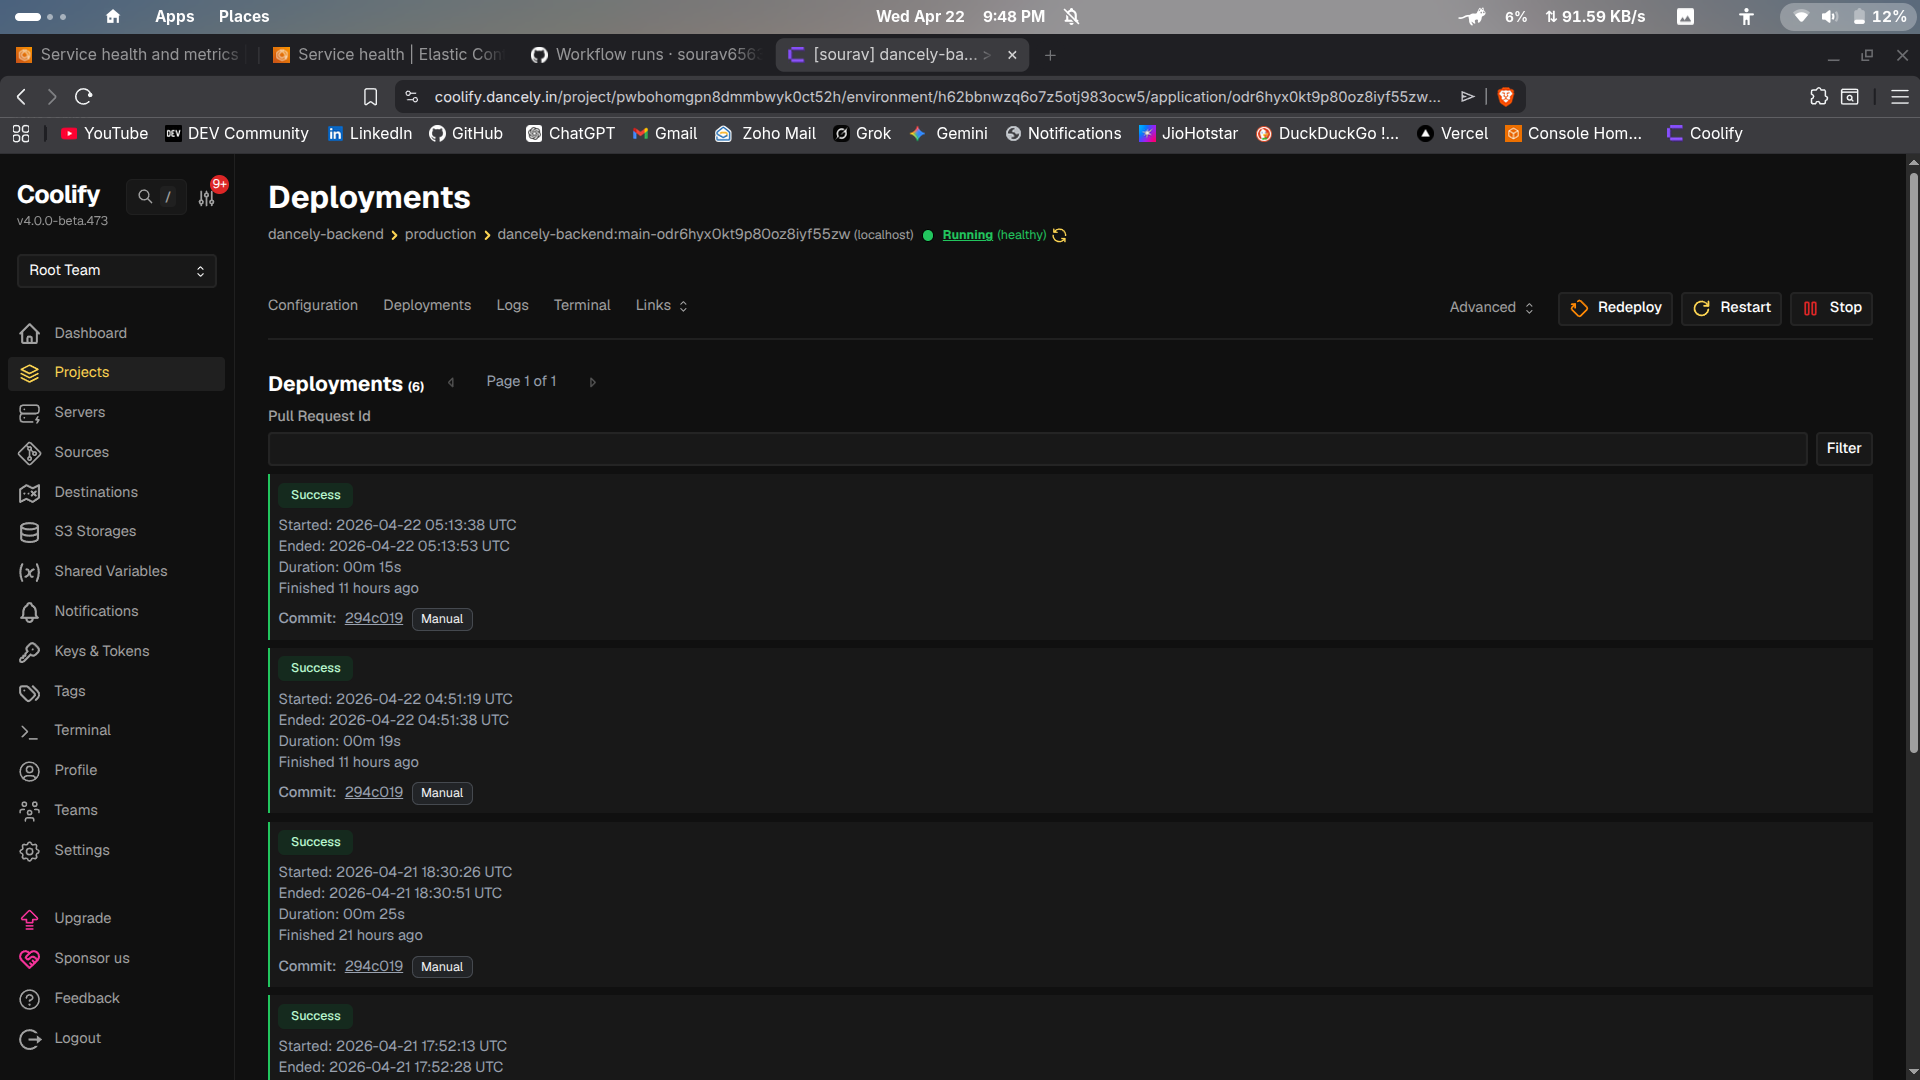Screen dimensions: 1920x1080
Task: Expand the Root Team selector
Action: point(116,270)
